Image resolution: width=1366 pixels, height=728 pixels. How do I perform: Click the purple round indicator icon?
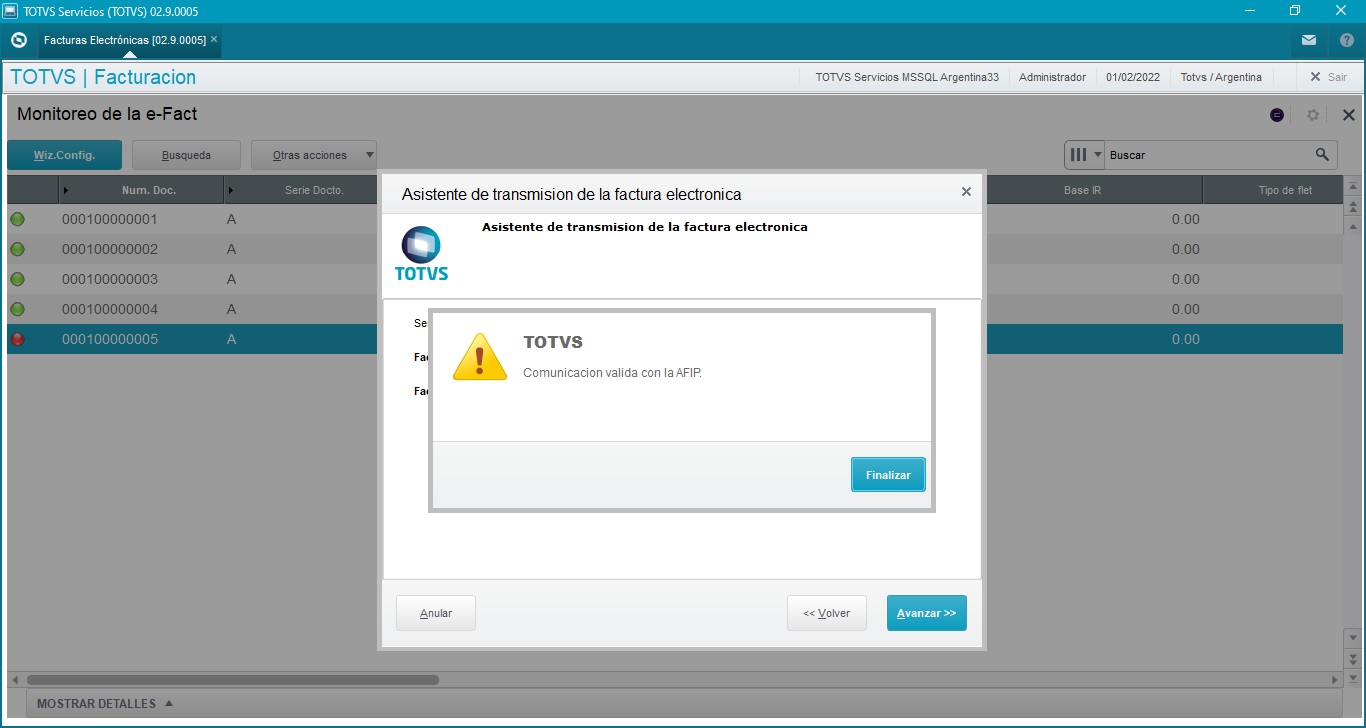1277,115
